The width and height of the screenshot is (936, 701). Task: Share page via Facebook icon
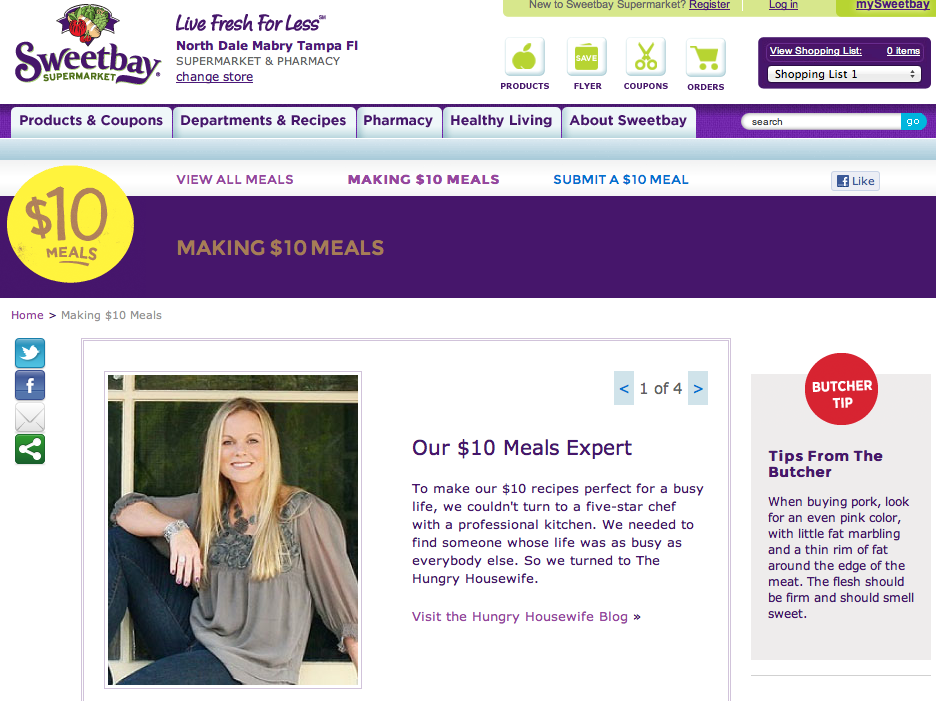pyautogui.click(x=30, y=385)
